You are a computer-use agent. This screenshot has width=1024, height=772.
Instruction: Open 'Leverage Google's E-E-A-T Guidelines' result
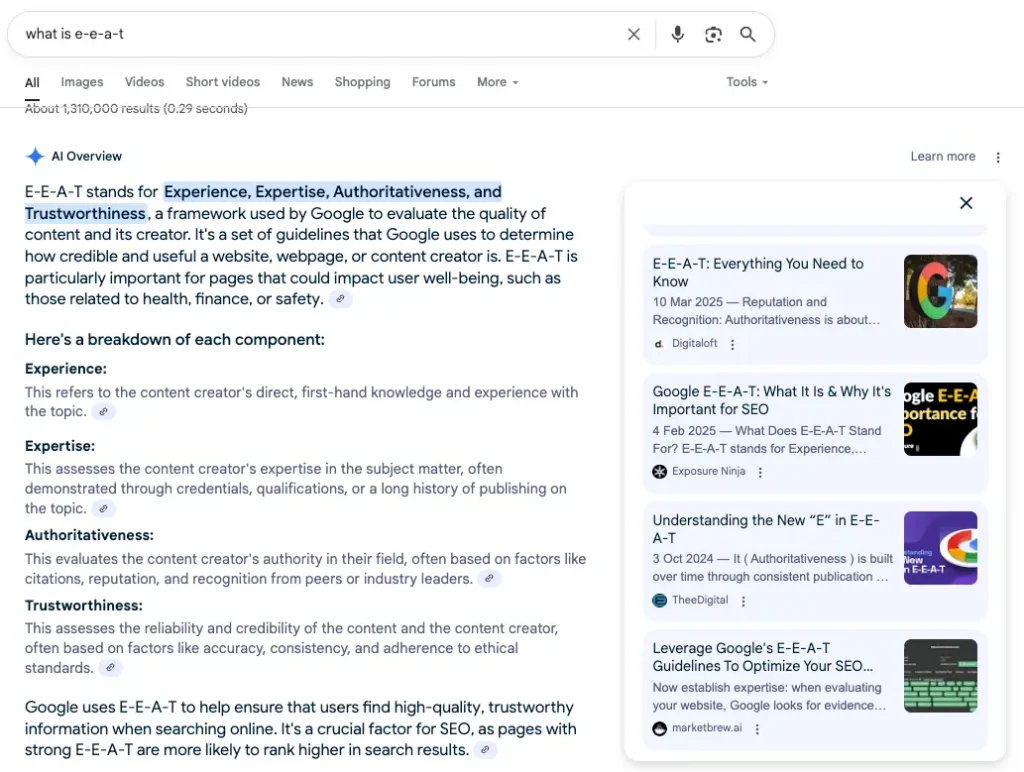[763, 657]
